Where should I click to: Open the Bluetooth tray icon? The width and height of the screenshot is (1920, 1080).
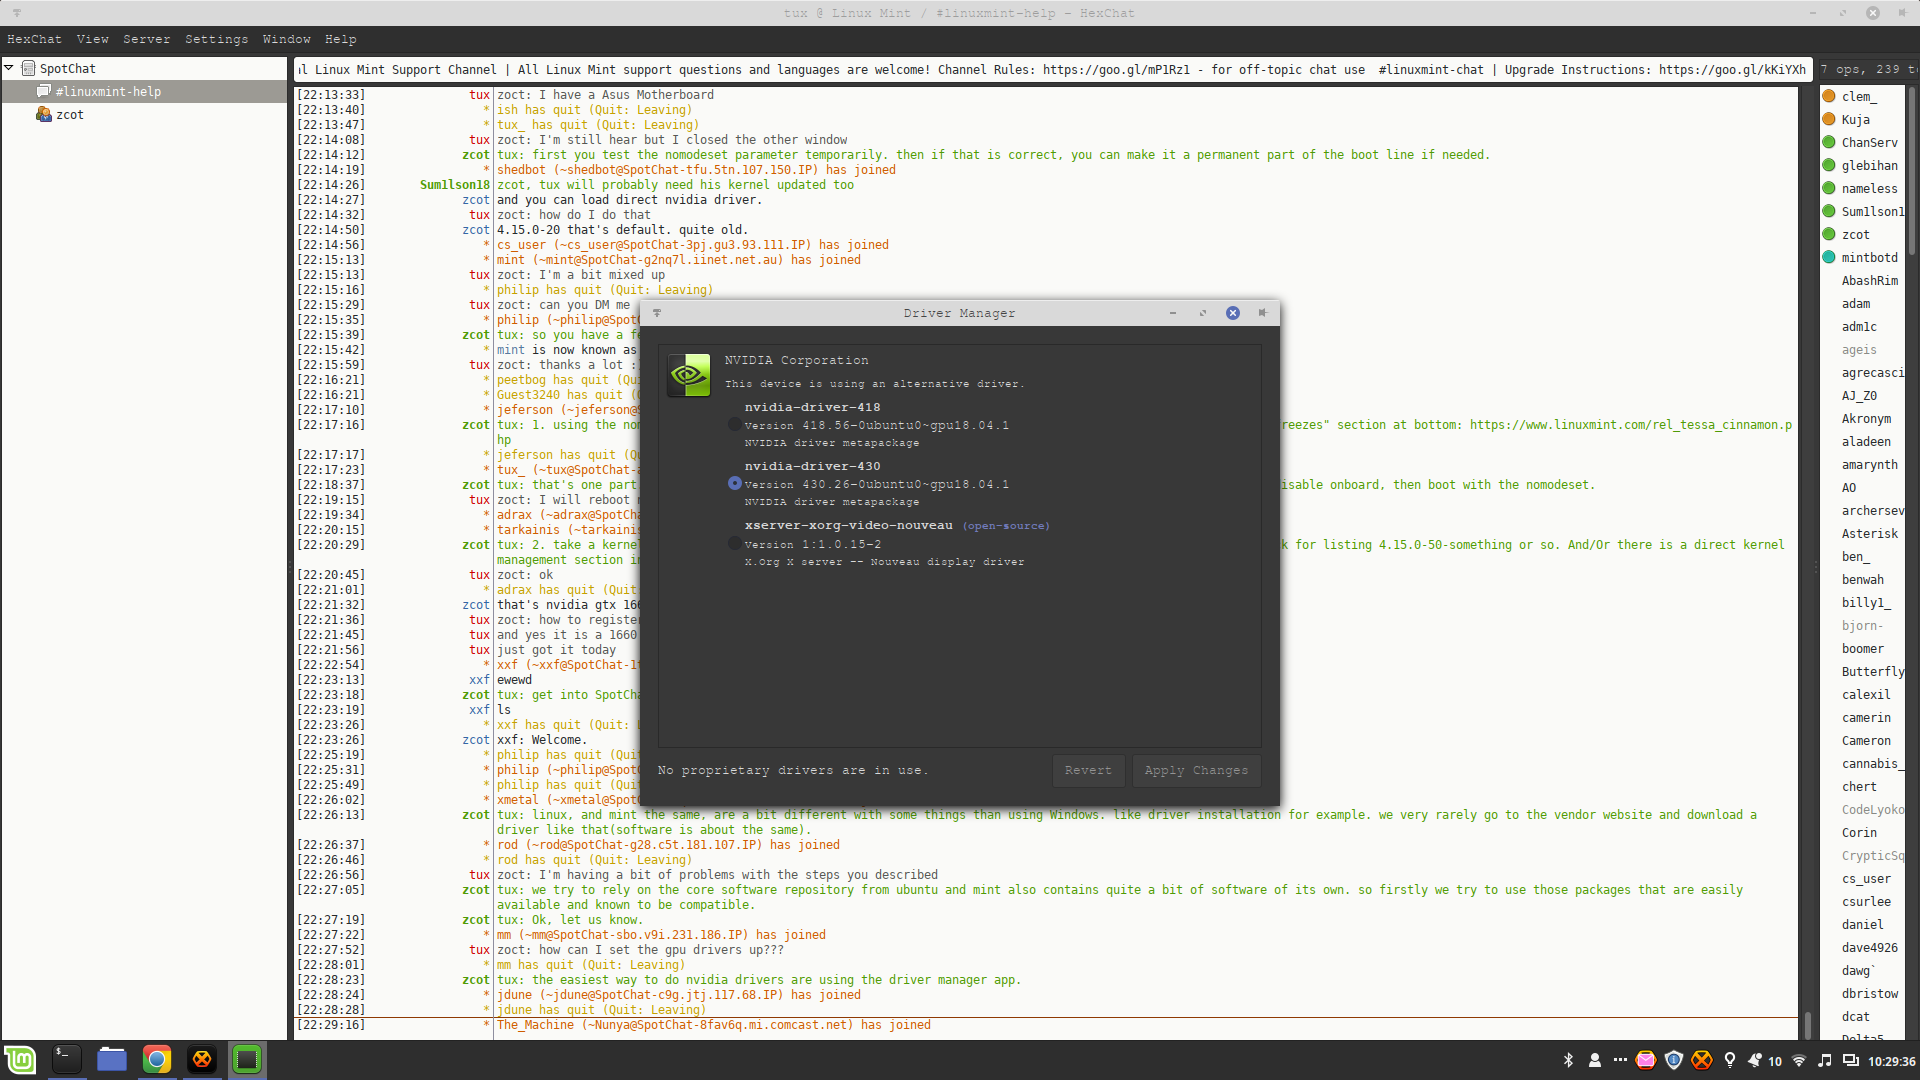point(1568,1061)
